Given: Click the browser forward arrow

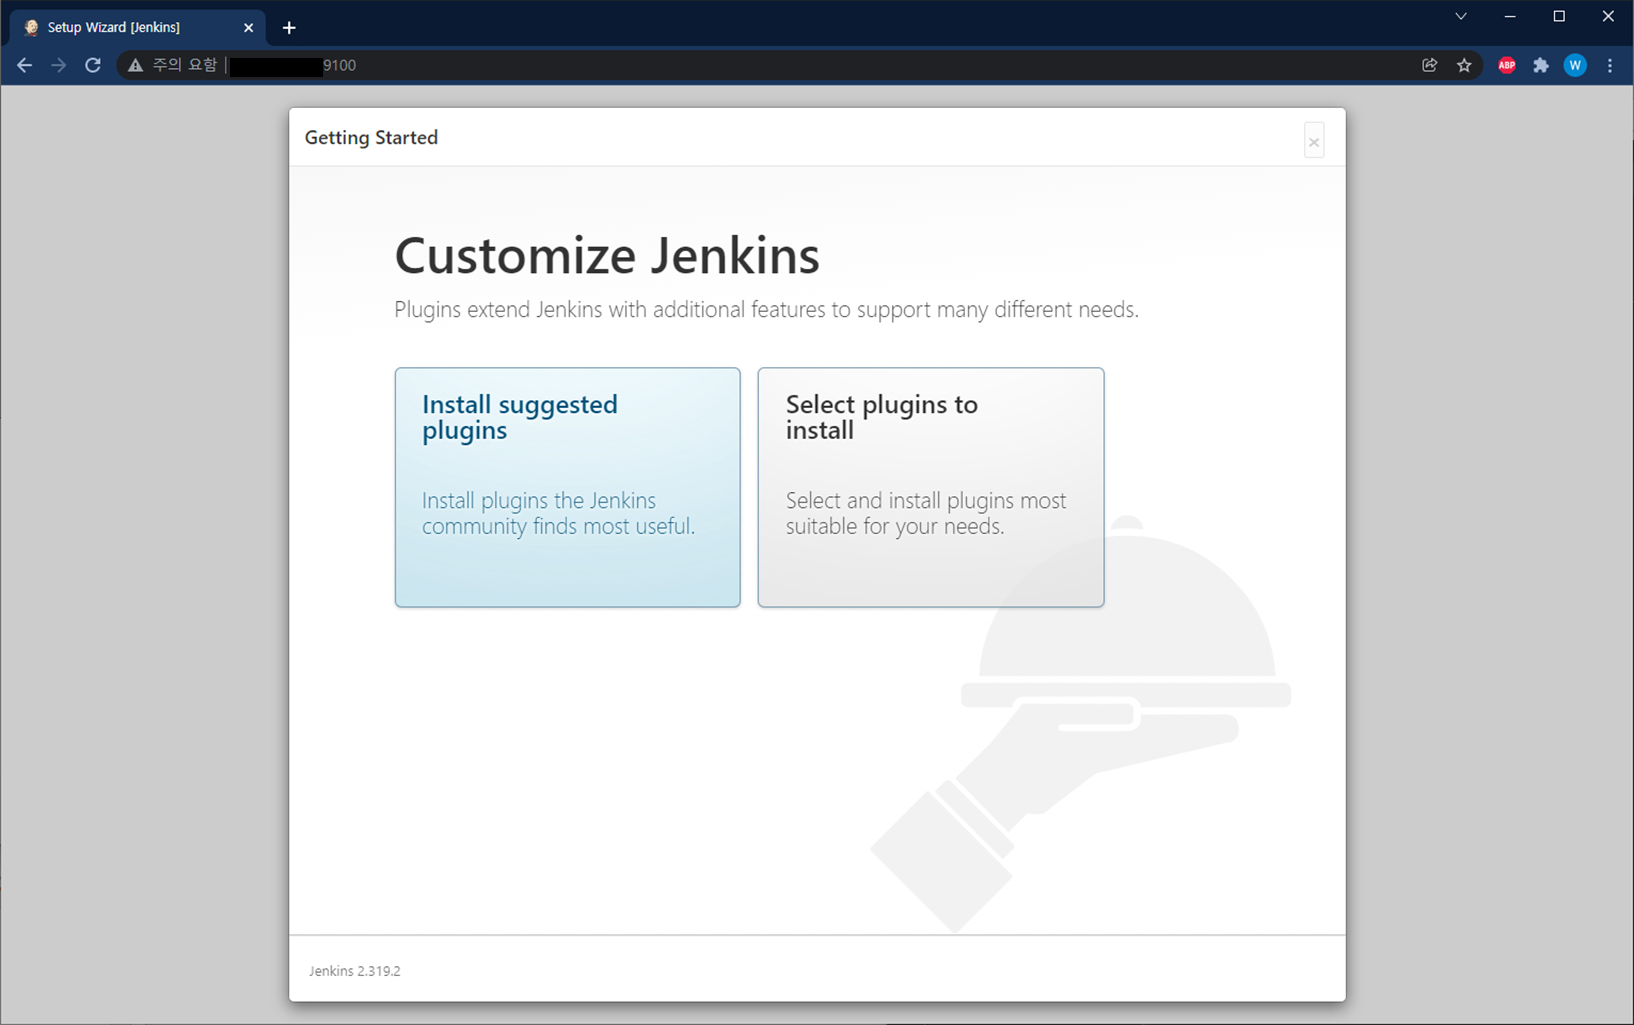Looking at the screenshot, I should (59, 65).
